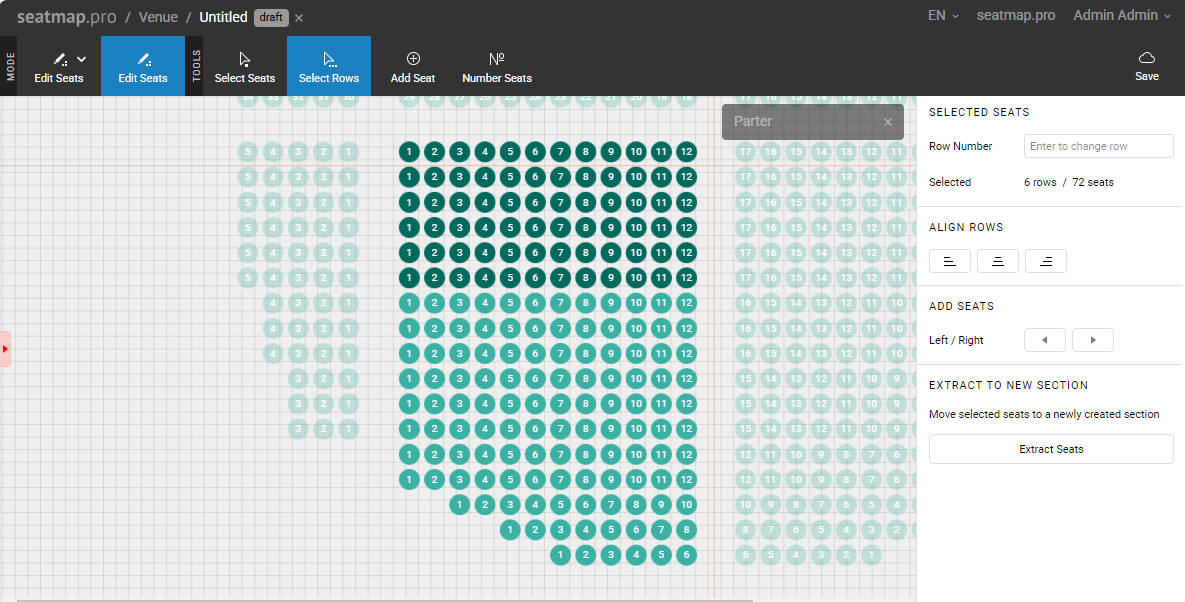The width and height of the screenshot is (1185, 602).
Task: Go to Venue in the breadcrumb
Action: [x=158, y=17]
